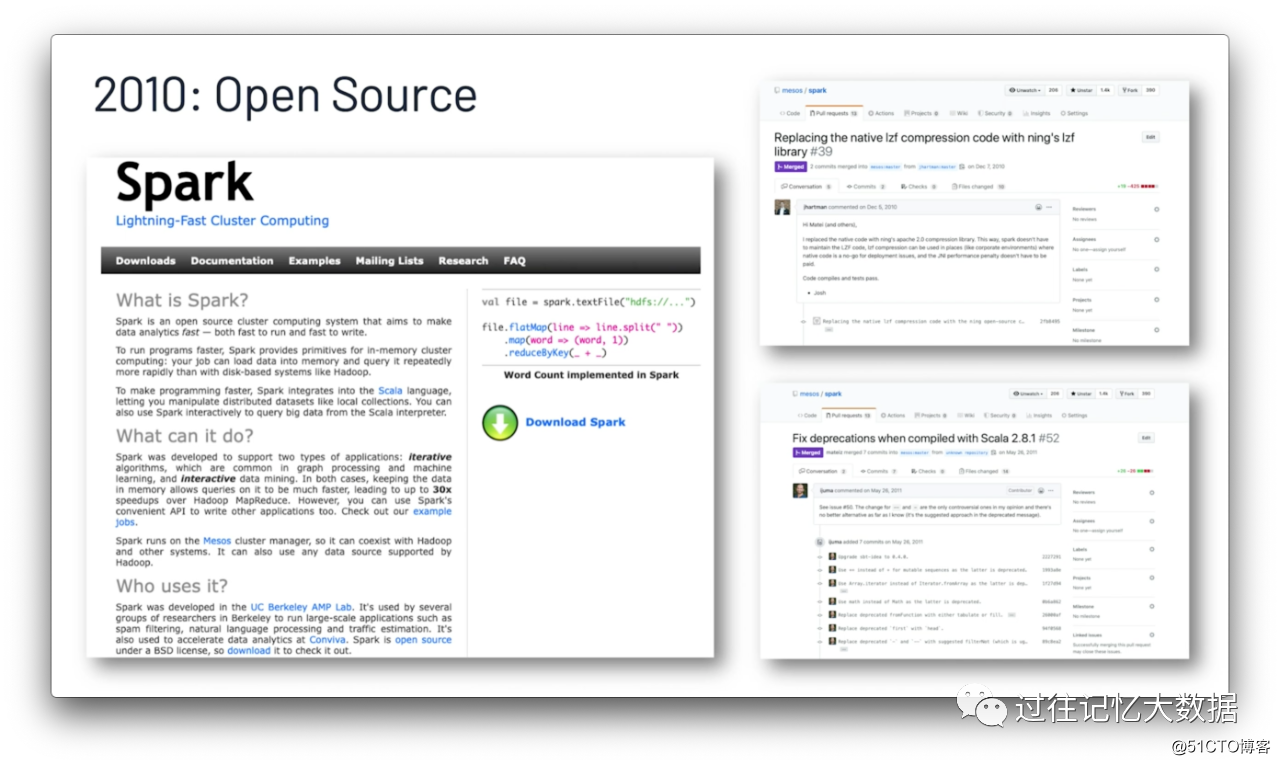Follow the Scala language link

click(390, 391)
